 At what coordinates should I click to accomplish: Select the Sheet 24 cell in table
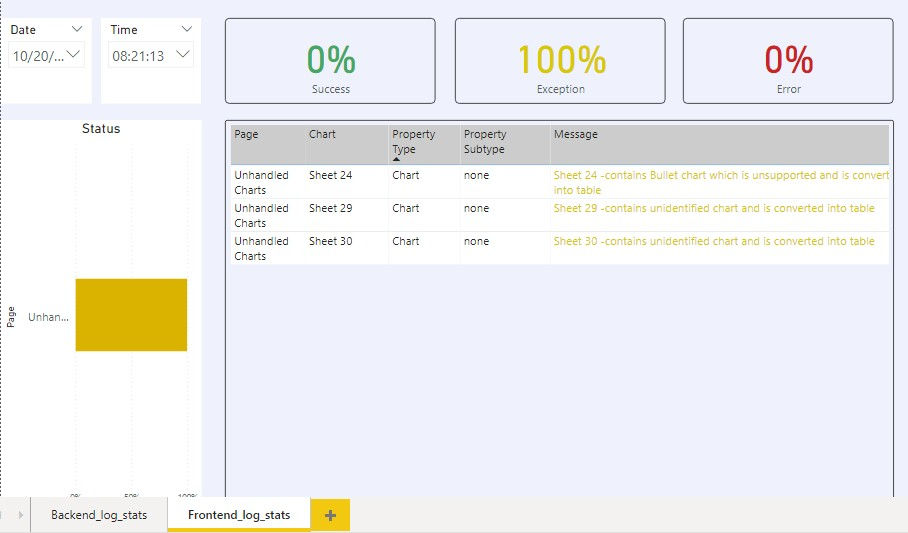pos(331,175)
